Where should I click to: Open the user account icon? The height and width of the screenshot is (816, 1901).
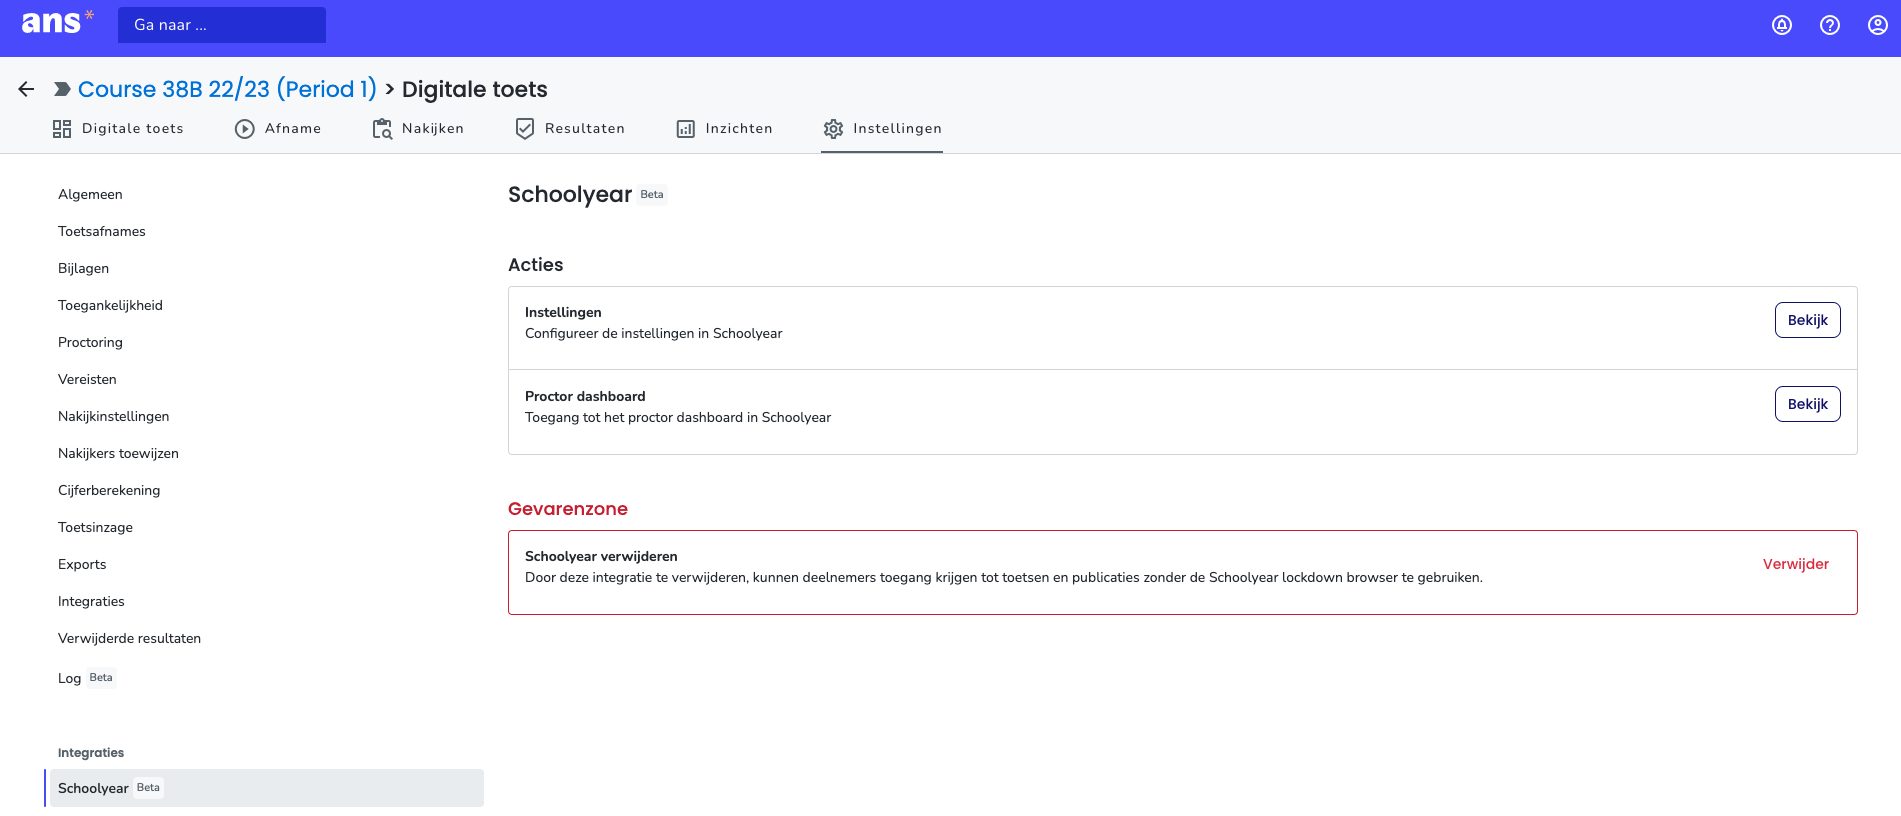click(1878, 25)
